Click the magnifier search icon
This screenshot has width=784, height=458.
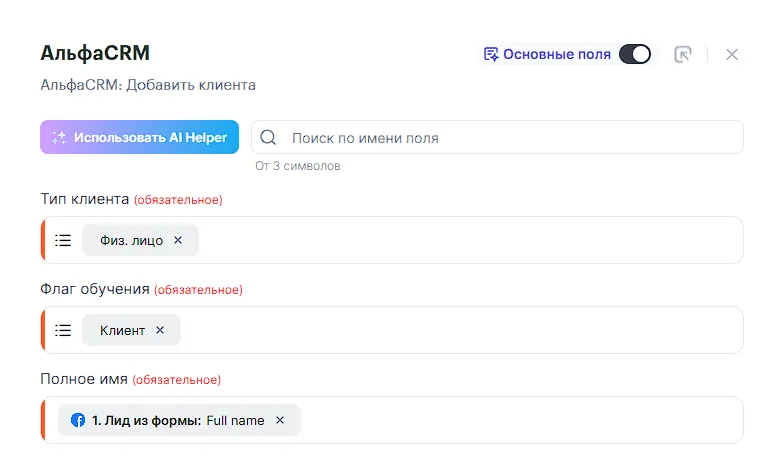(x=268, y=138)
